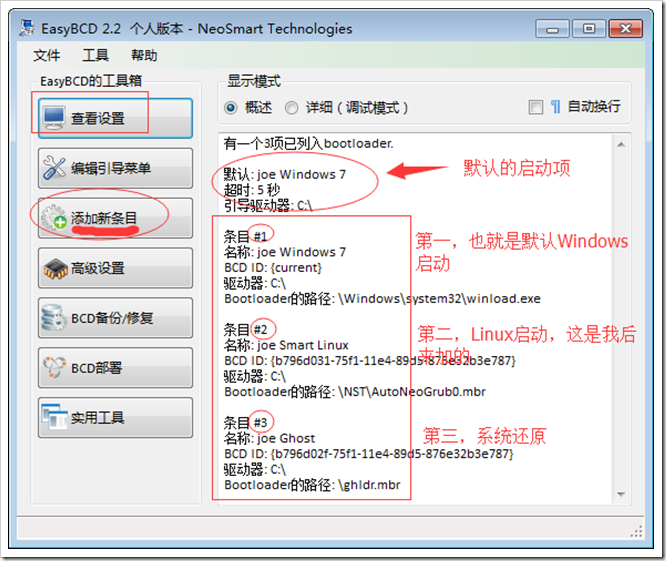The height and width of the screenshot is (561, 666).
Task: Click the text 有一个3项已列入bootloader.
Action: (308, 144)
